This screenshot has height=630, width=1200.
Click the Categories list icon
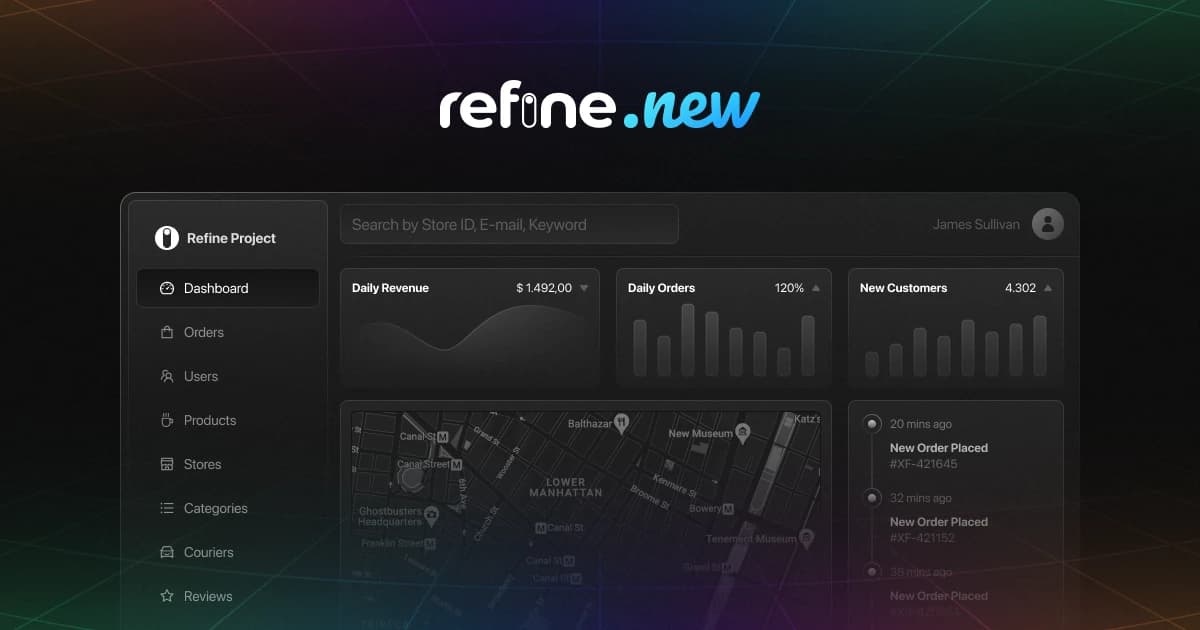tap(166, 508)
